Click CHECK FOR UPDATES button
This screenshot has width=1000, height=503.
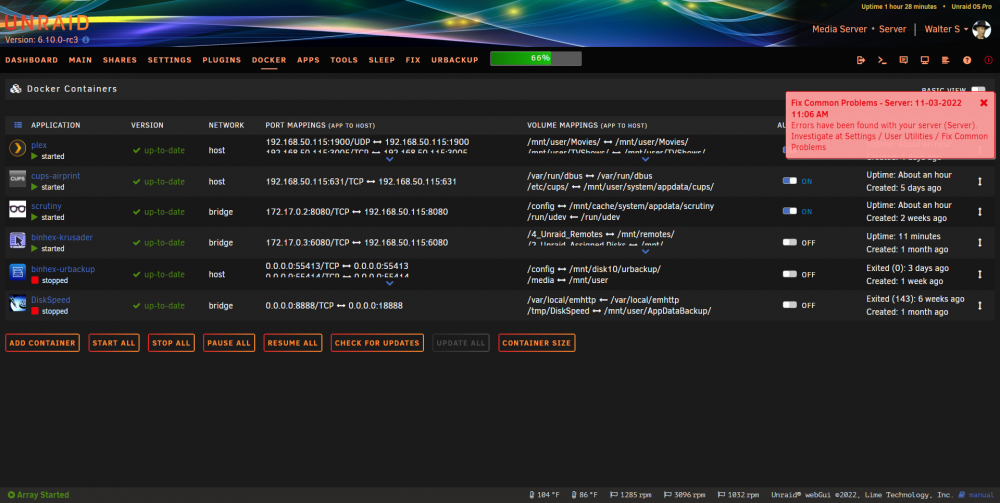coord(377,343)
